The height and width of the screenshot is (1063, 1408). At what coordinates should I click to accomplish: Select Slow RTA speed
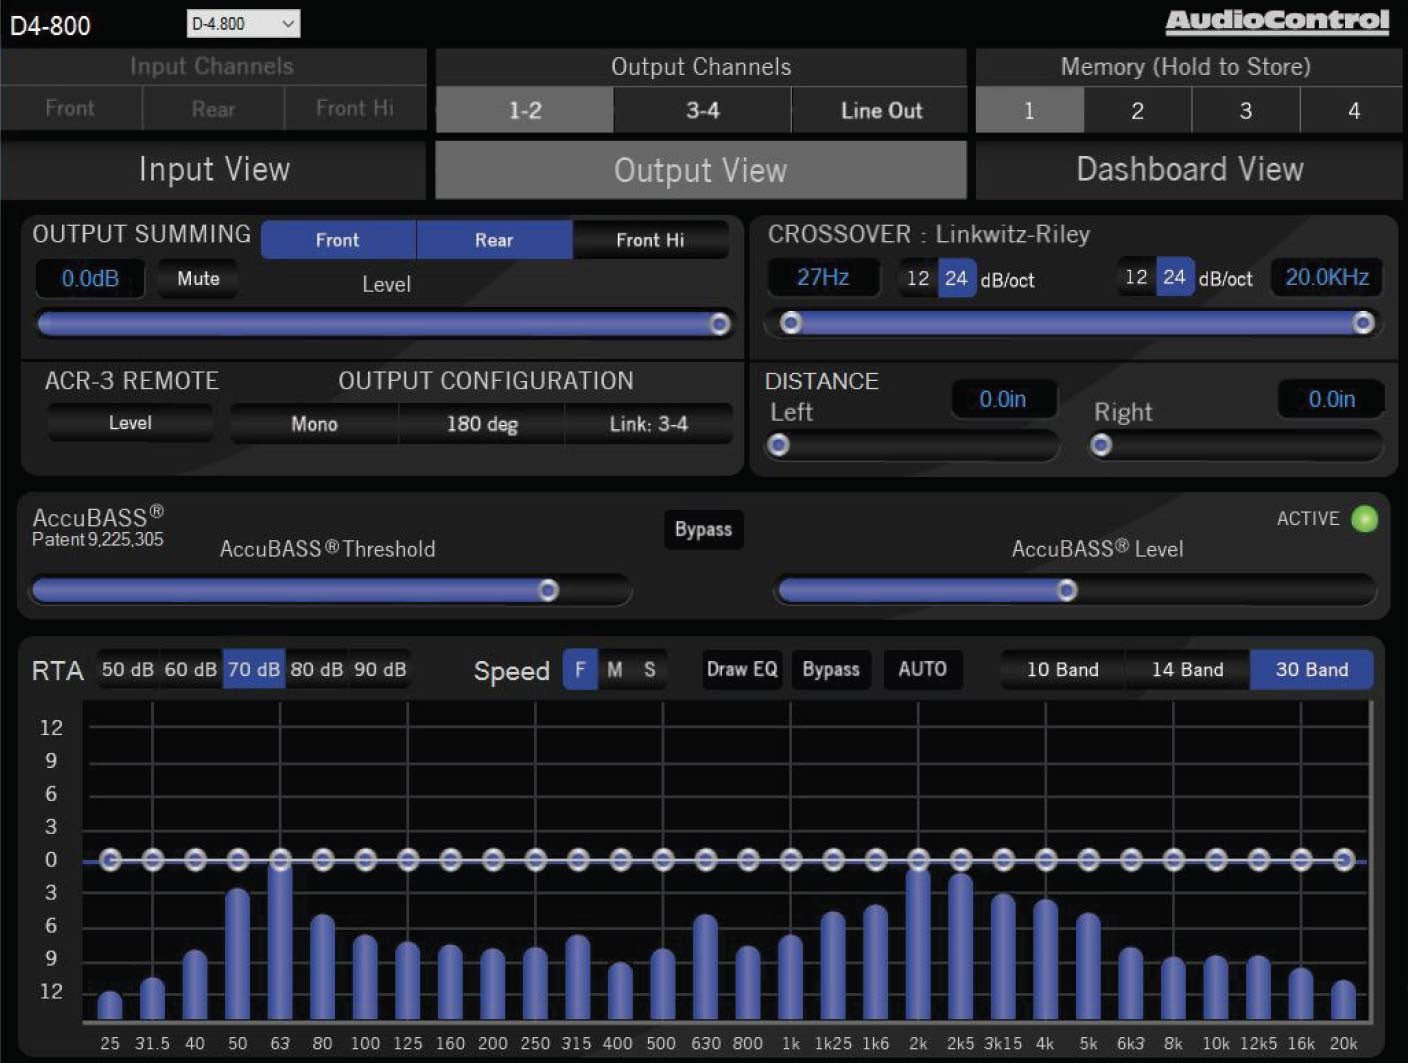click(648, 670)
